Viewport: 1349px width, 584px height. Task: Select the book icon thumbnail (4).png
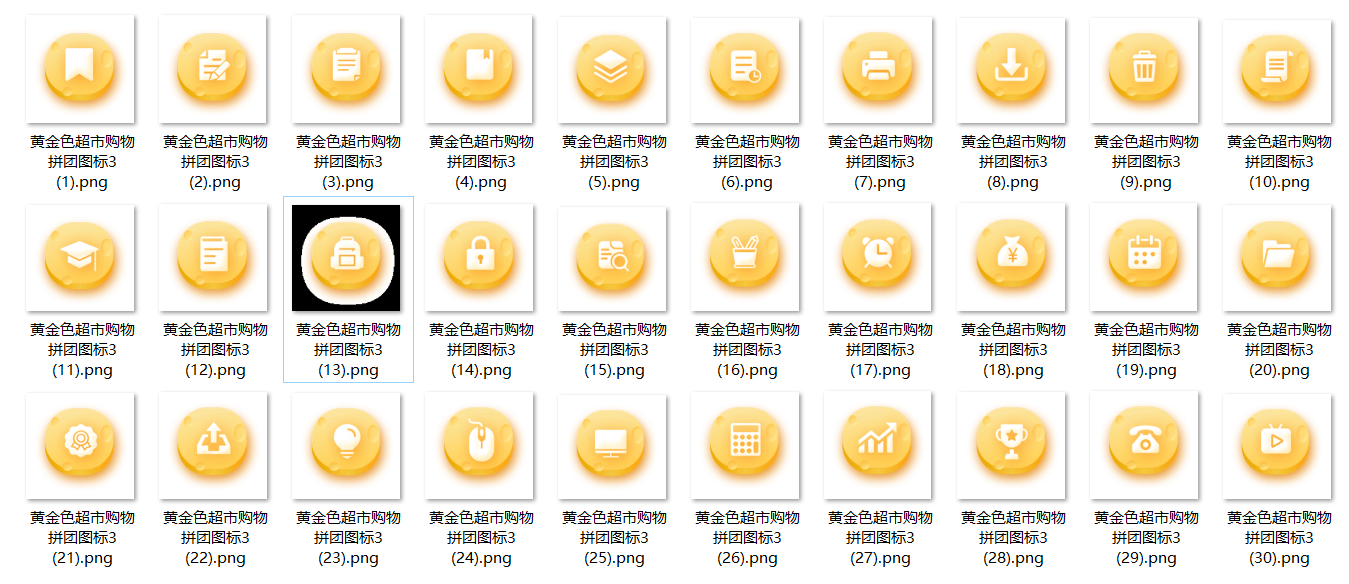coord(479,69)
